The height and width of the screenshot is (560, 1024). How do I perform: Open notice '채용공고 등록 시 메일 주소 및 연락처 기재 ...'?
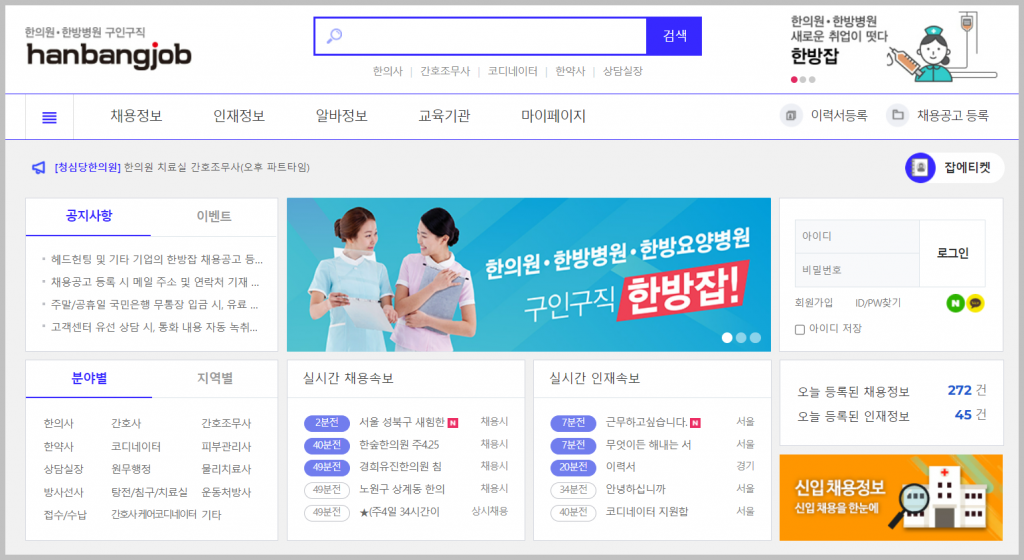[155, 282]
